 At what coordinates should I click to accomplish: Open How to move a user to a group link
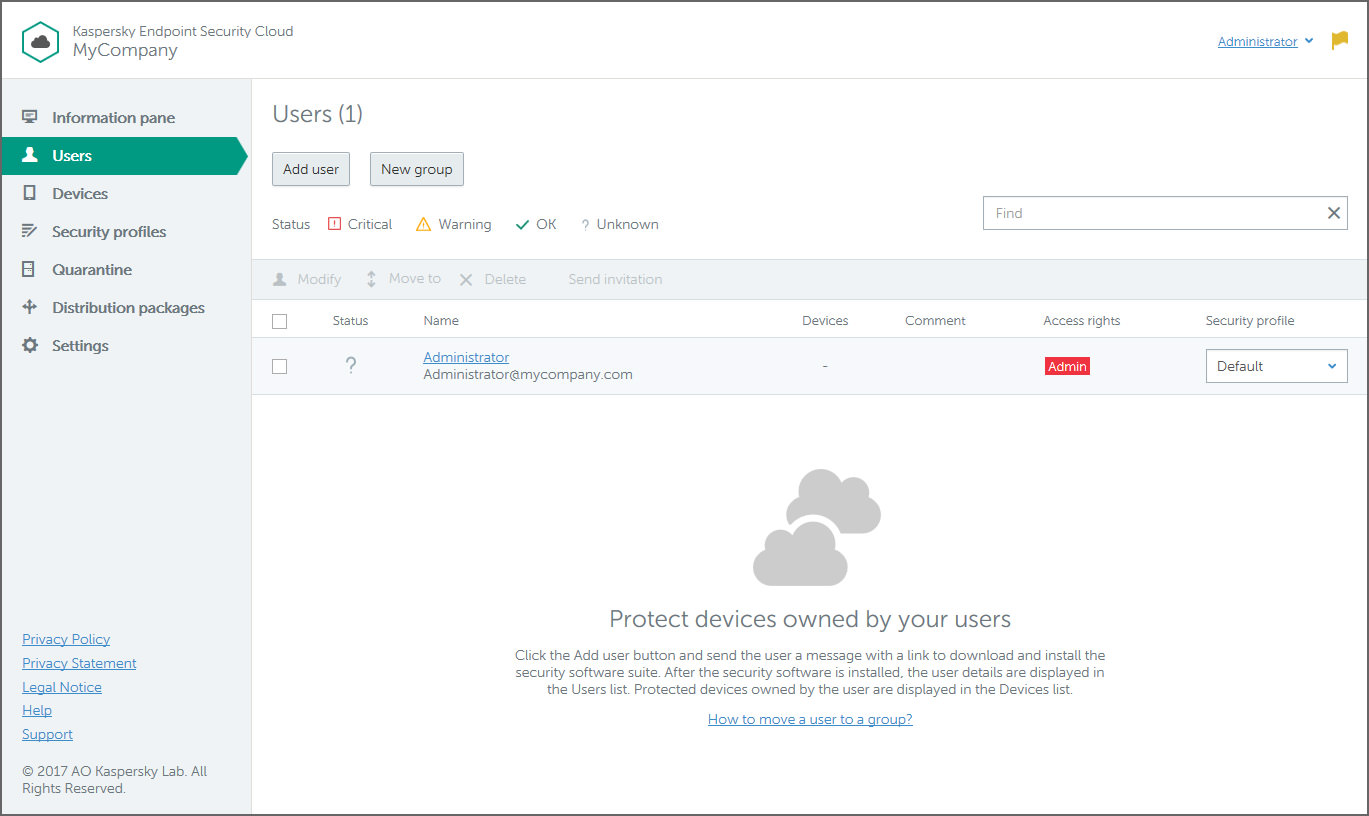(810, 719)
